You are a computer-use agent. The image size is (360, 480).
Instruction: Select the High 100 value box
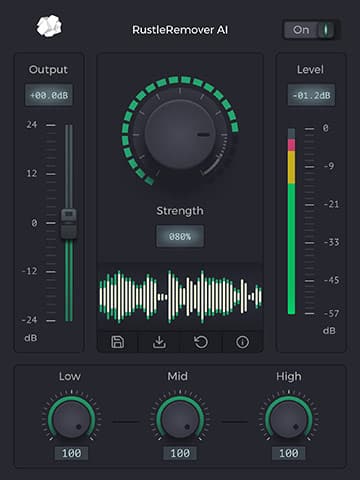[289, 453]
